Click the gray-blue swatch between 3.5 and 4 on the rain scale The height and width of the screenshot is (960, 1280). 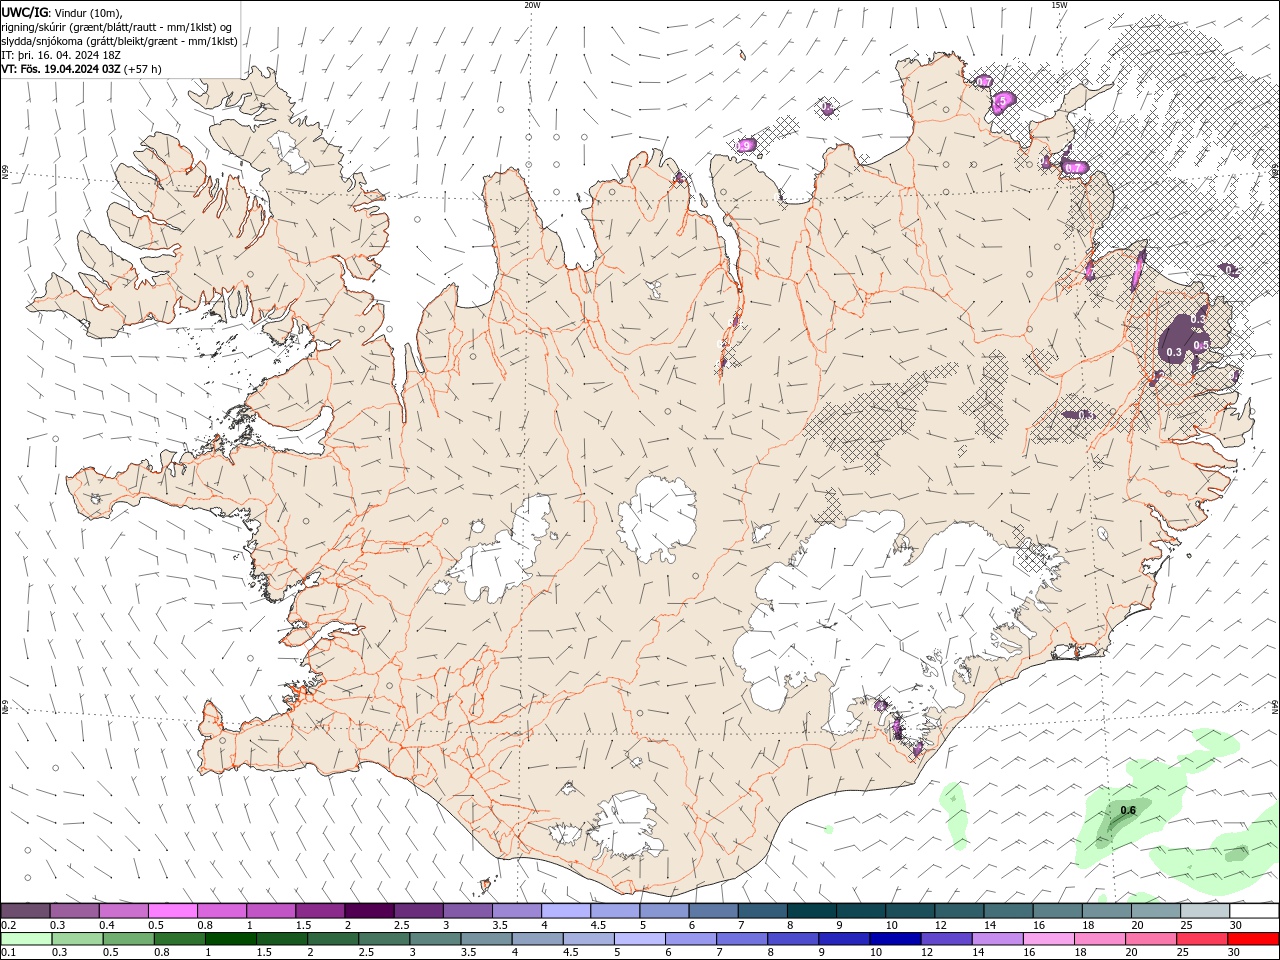click(x=486, y=939)
